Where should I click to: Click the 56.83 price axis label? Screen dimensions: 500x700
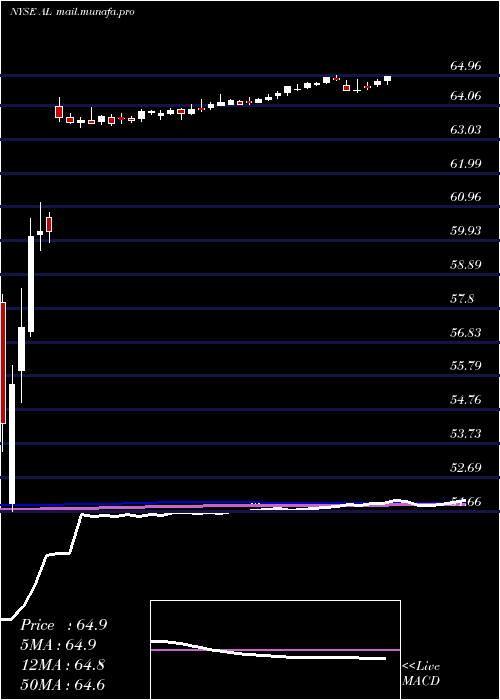tap(466, 332)
